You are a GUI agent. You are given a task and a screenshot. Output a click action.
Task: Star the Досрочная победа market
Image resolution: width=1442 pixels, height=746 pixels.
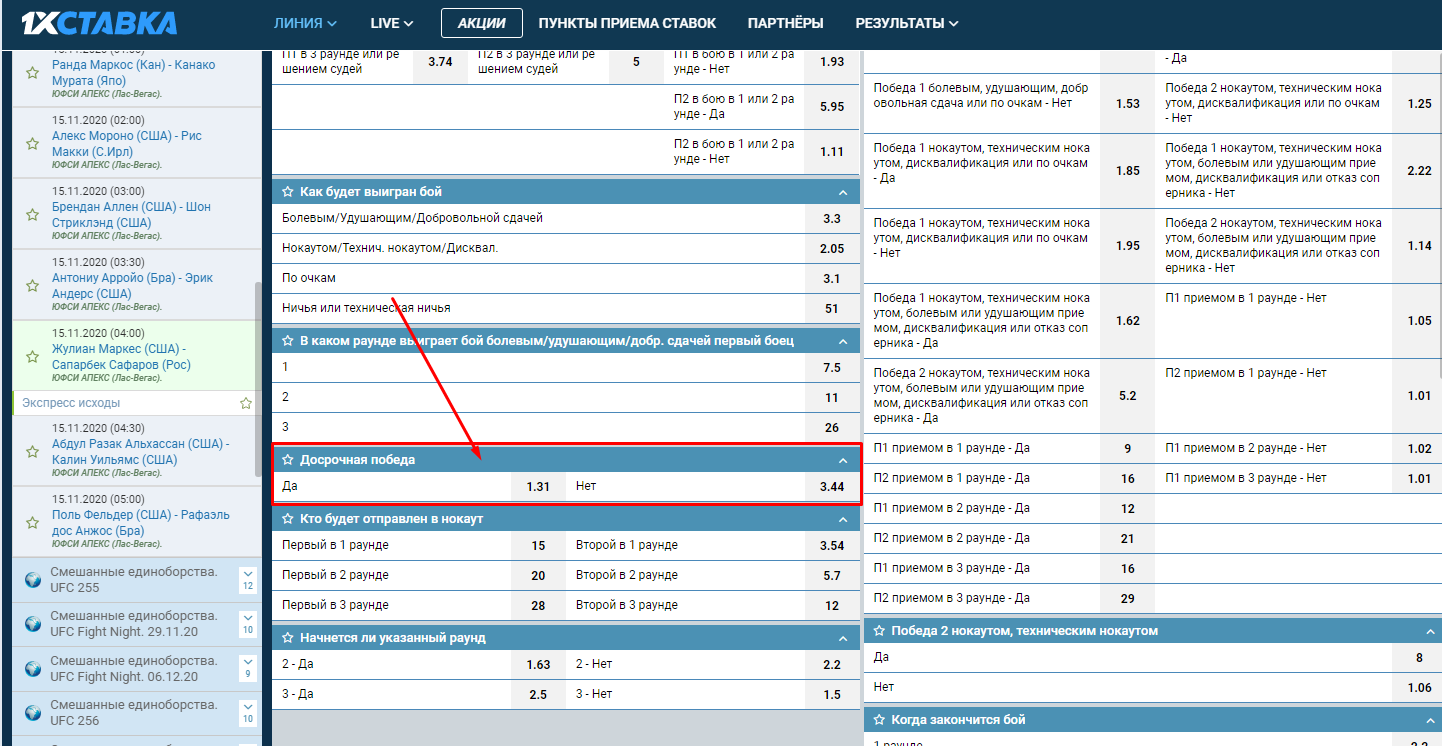pyautogui.click(x=288, y=460)
